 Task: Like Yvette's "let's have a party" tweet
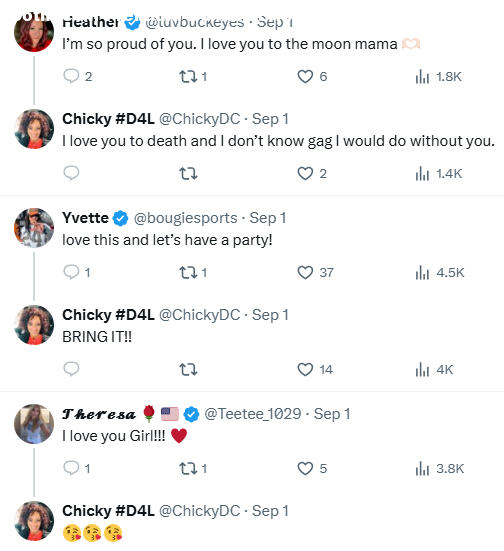point(315,273)
